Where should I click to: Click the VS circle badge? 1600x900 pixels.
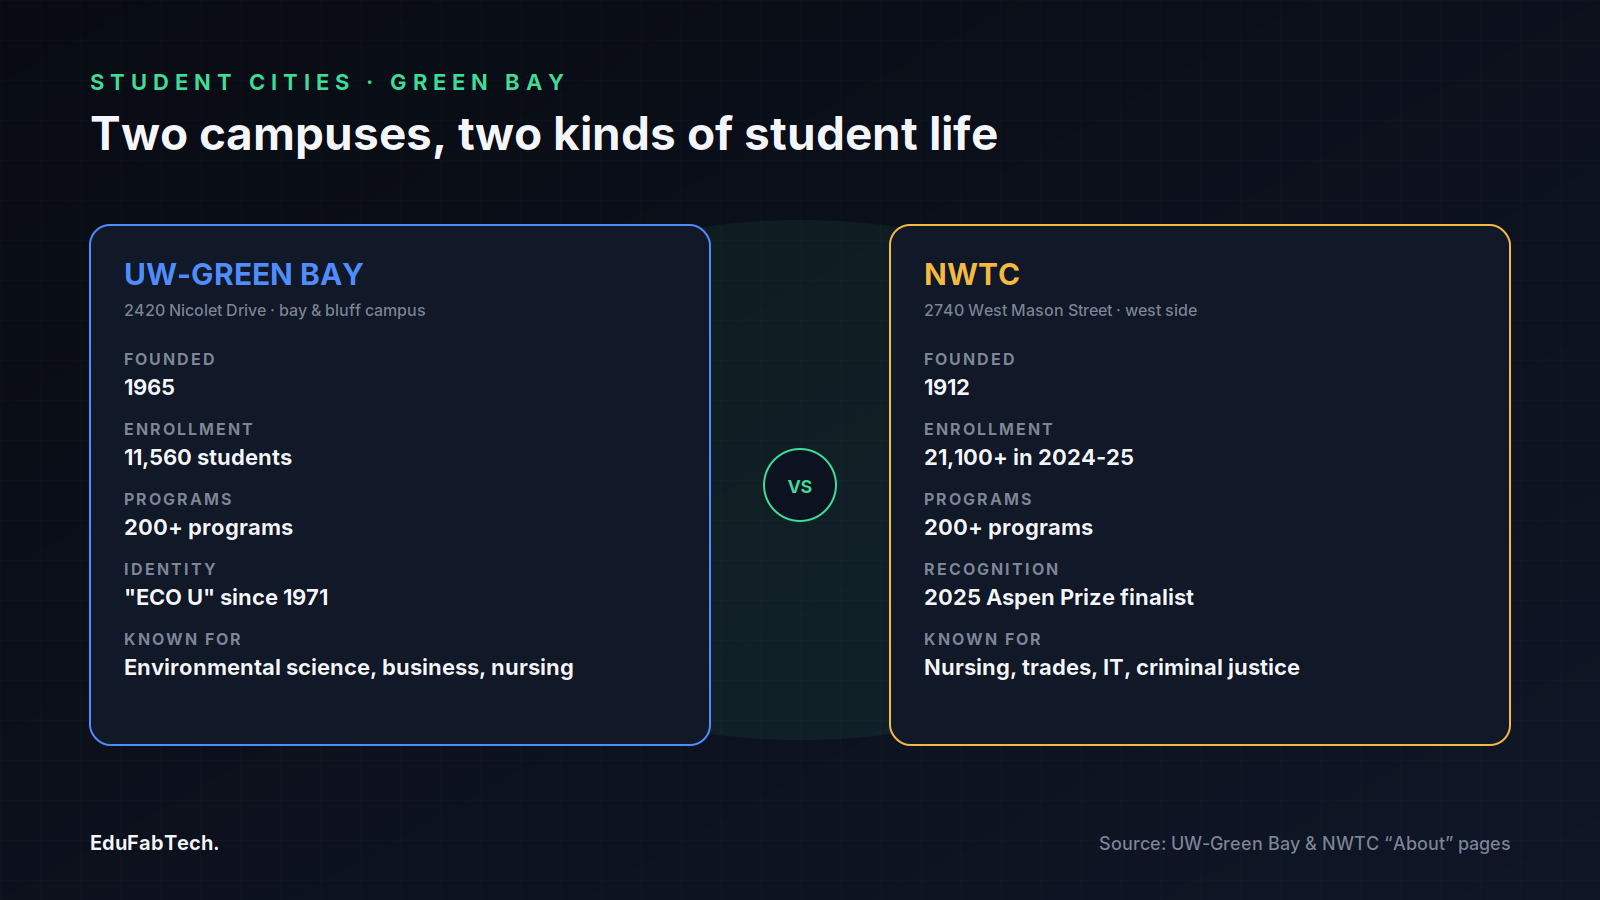(800, 485)
